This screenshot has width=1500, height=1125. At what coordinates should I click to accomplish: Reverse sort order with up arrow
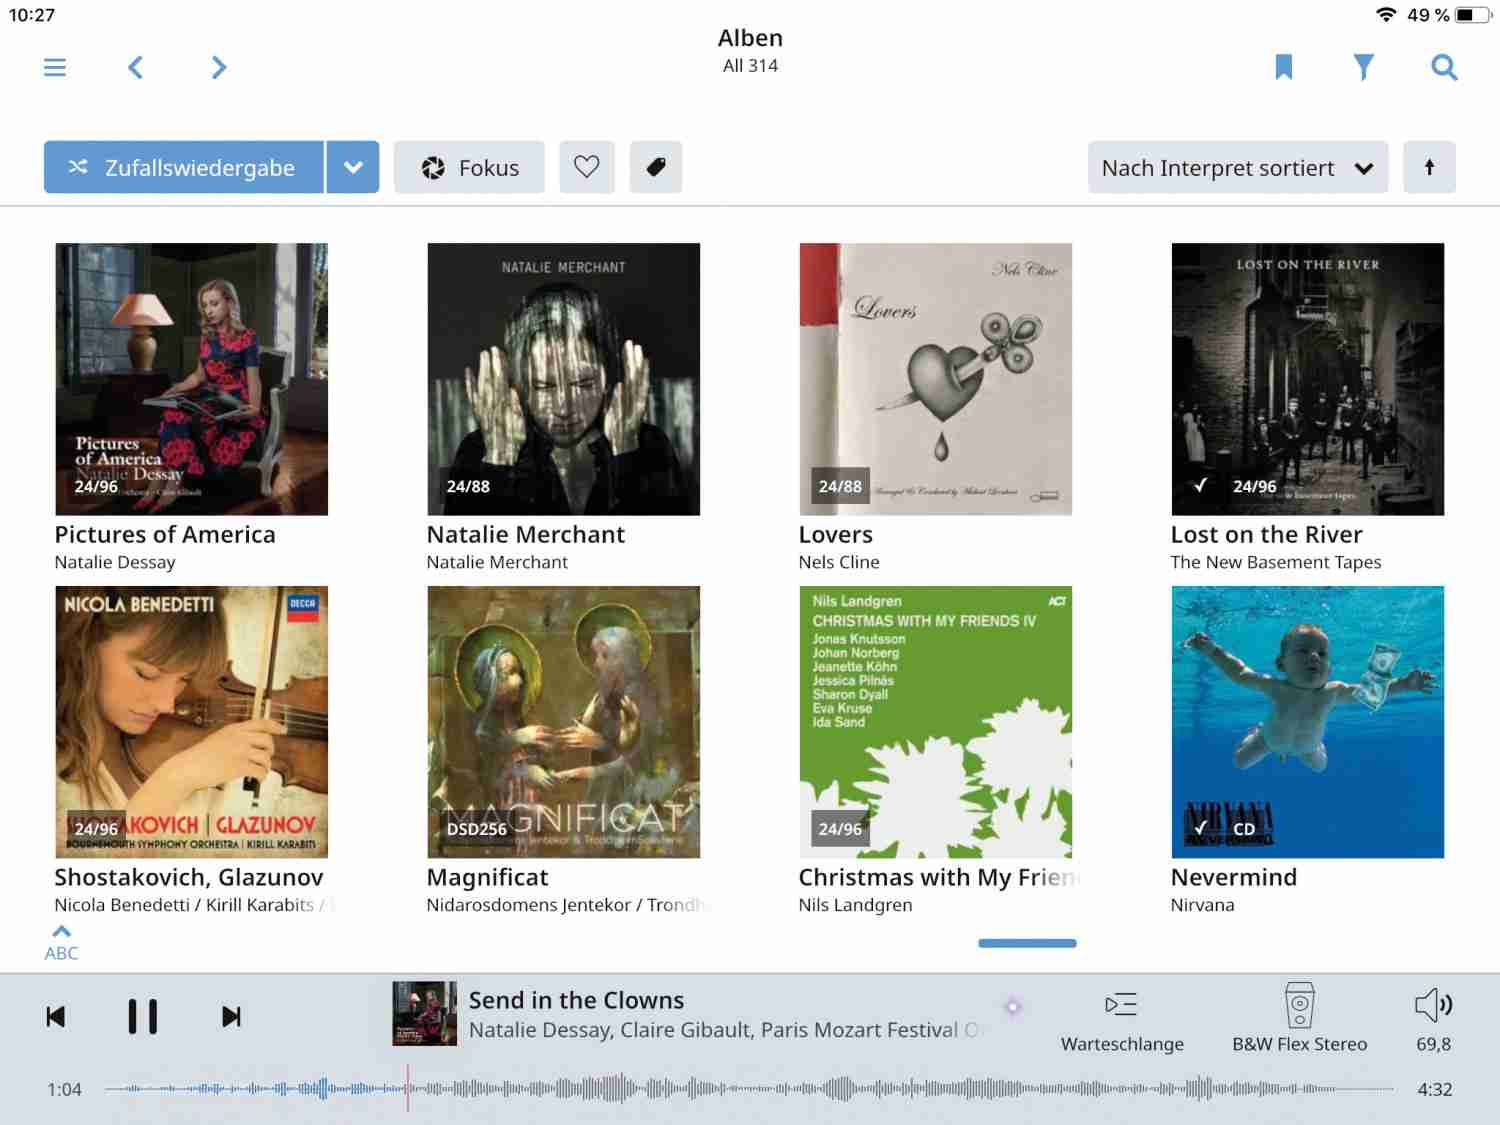tap(1429, 167)
